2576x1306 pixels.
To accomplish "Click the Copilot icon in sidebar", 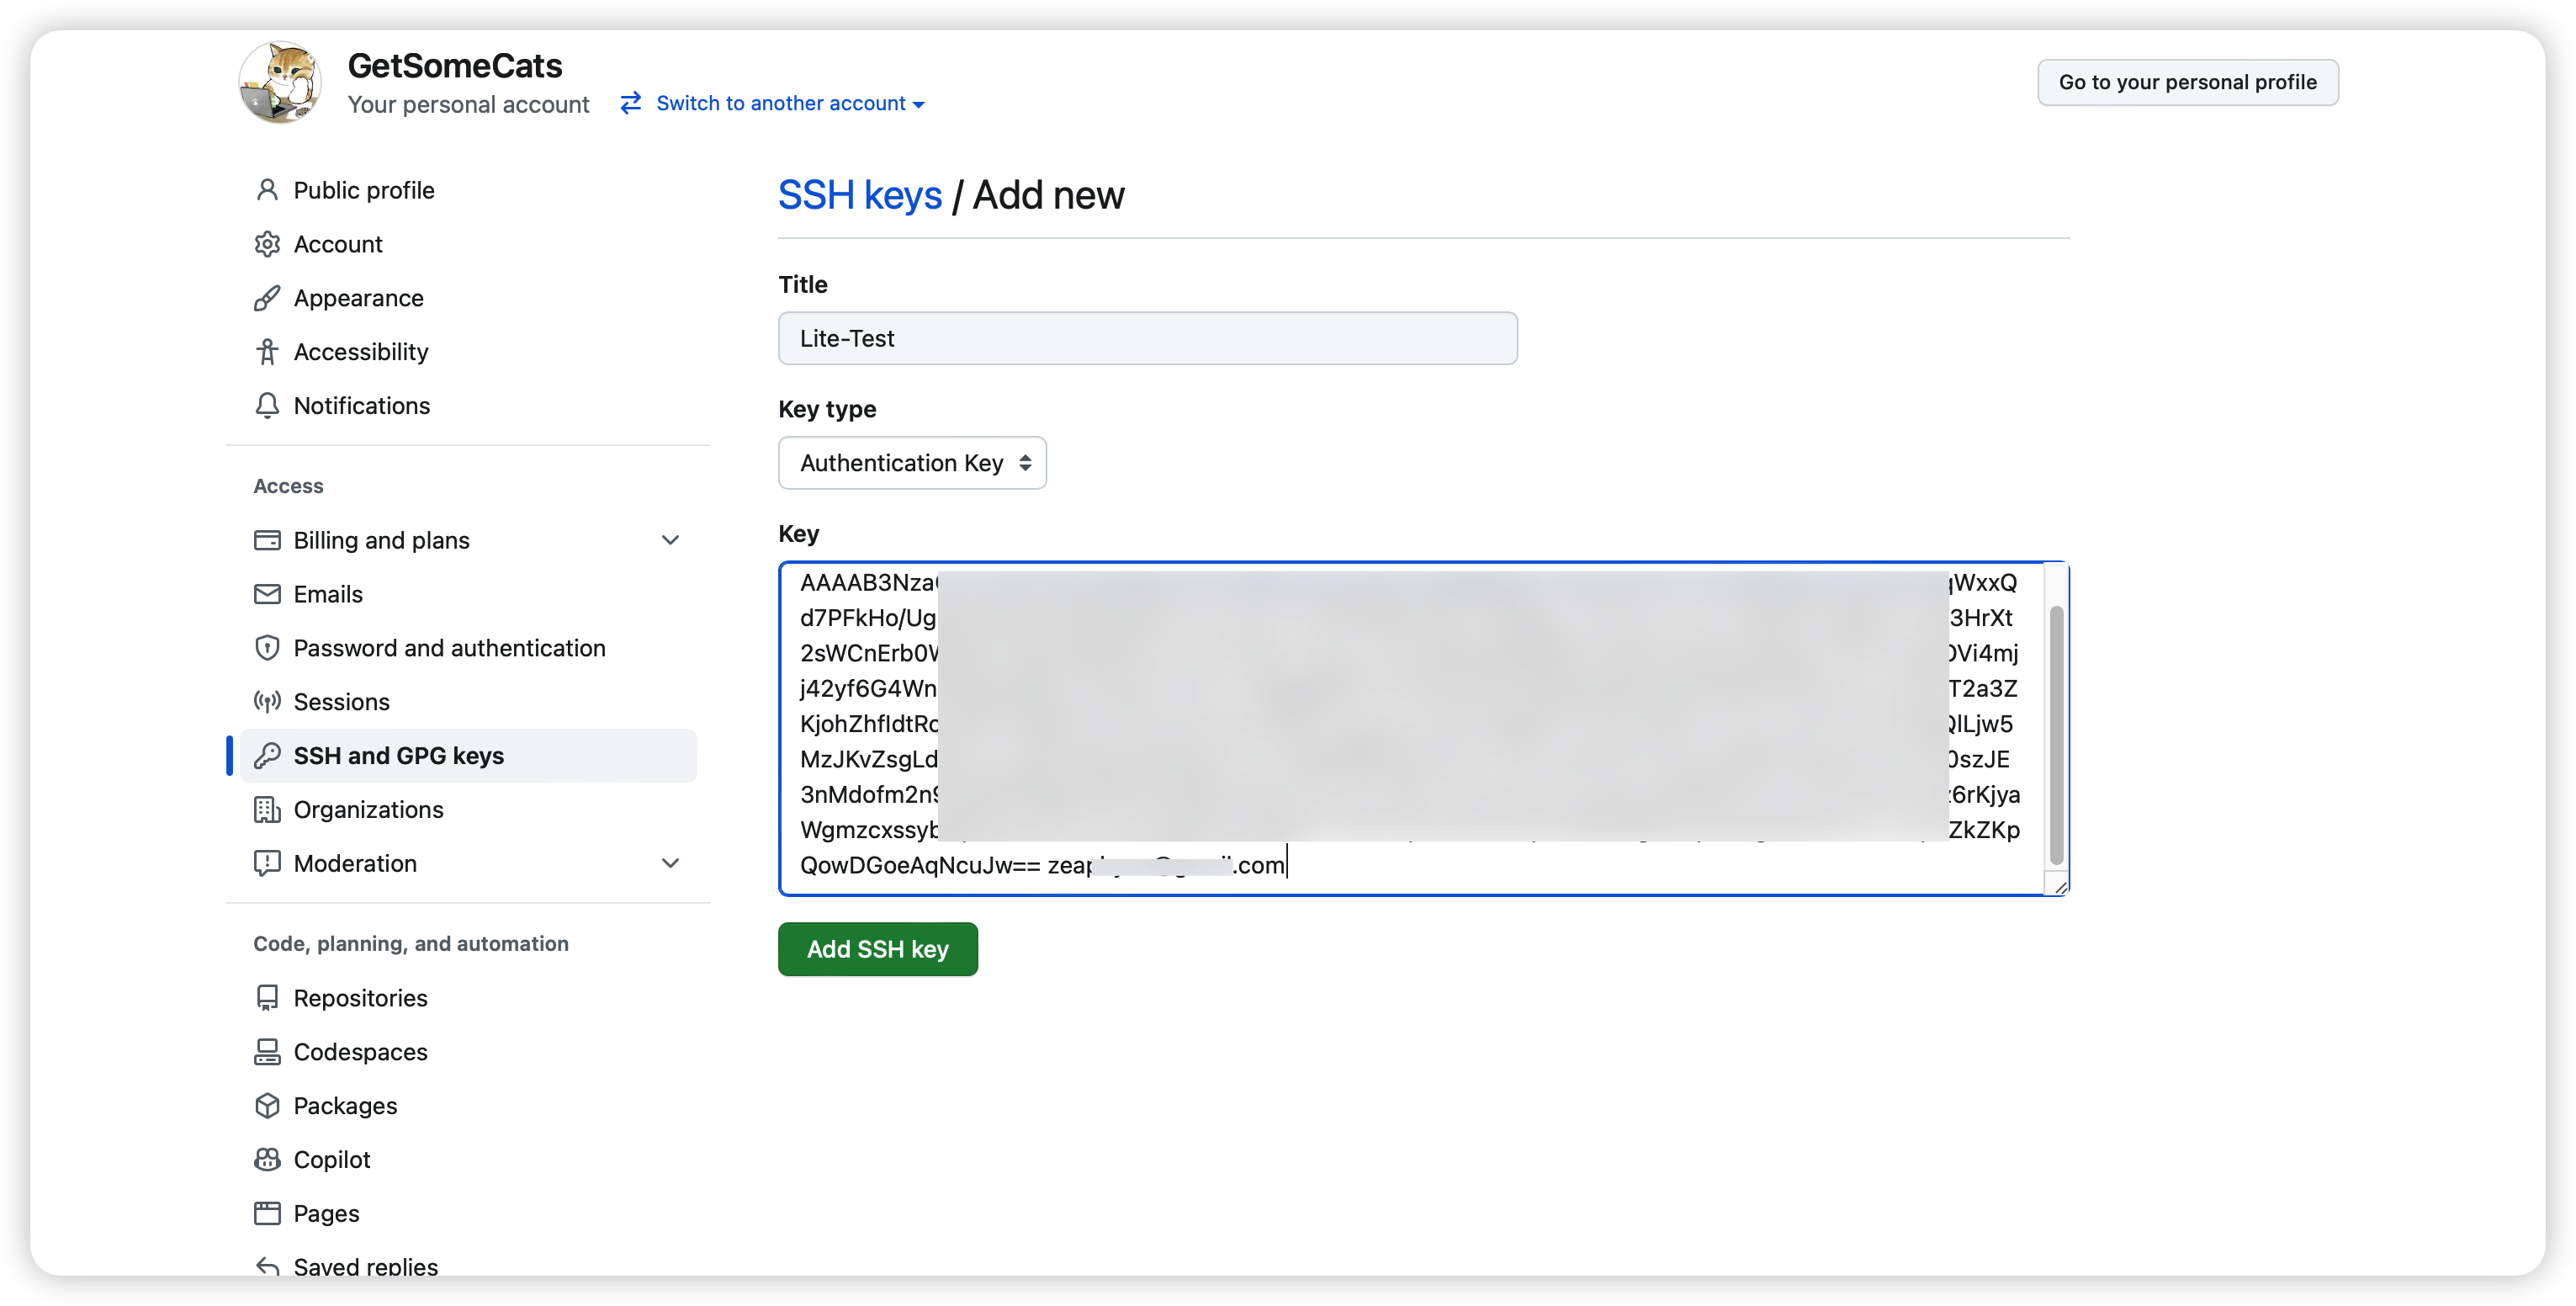I will pos(267,1160).
